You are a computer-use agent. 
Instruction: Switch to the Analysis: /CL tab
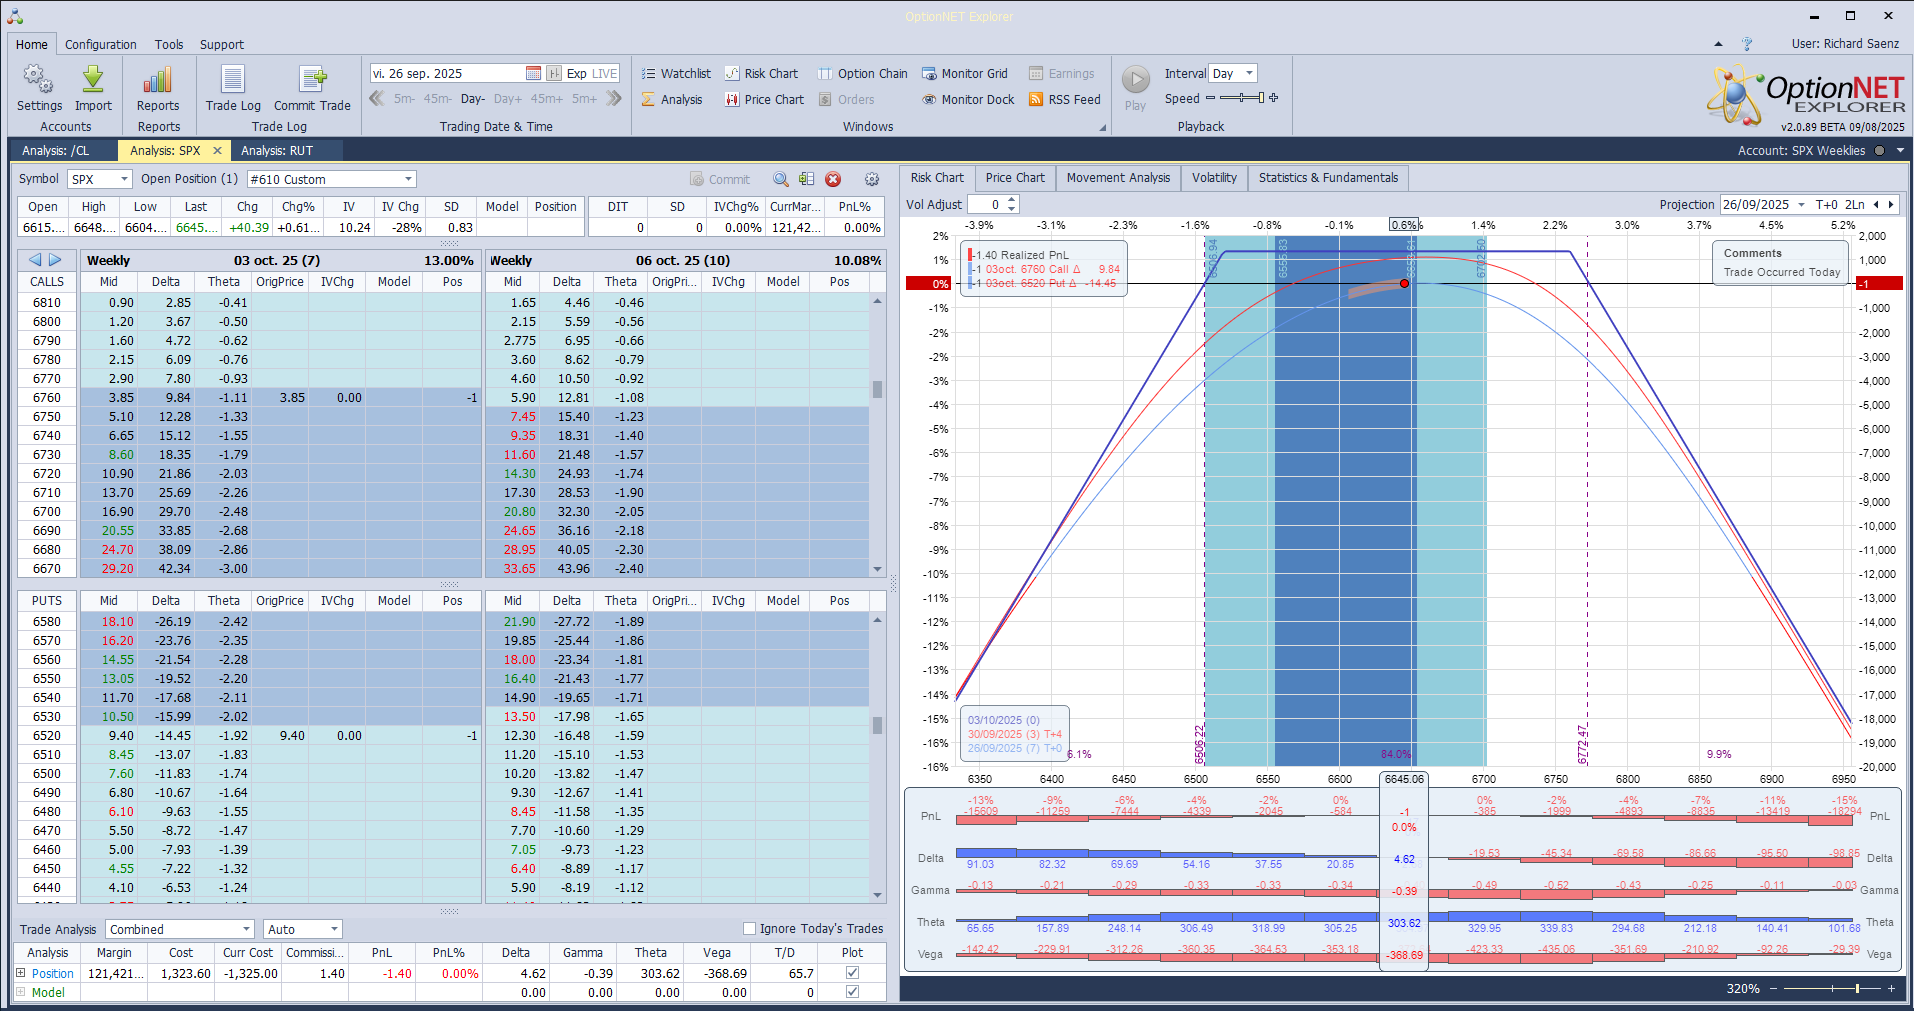[x=56, y=151]
